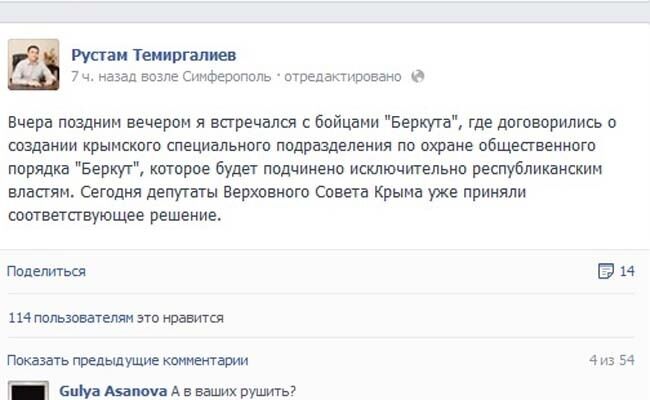The height and width of the screenshot is (400, 650).
Task: Click the share count number 14
Action: coord(628,271)
